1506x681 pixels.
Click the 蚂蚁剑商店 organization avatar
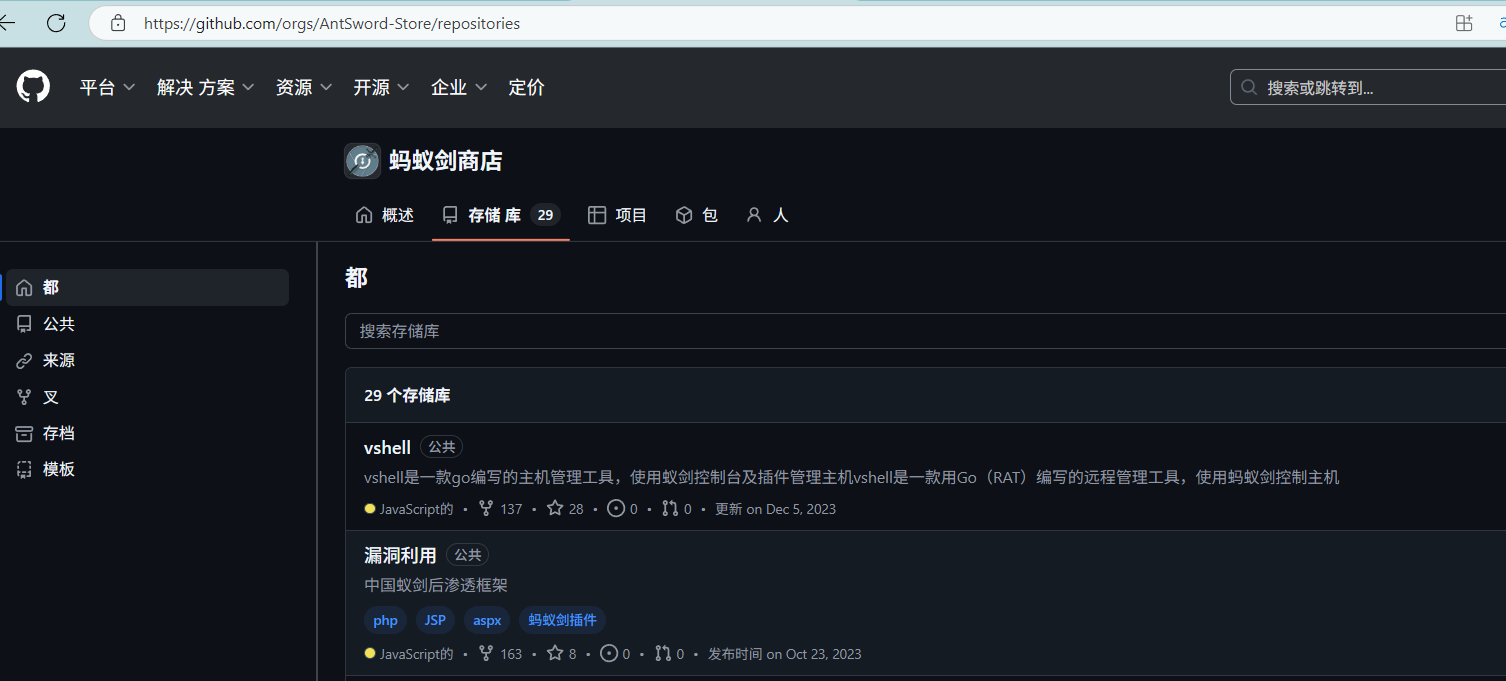tap(362, 160)
